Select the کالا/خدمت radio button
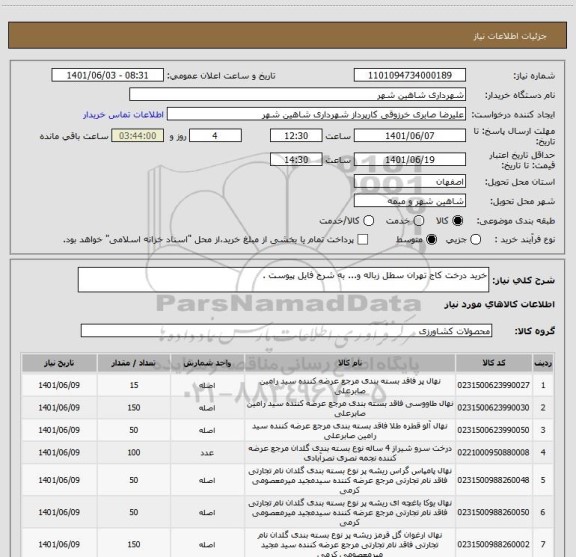Viewport: 576px width, 557px height. point(368,221)
